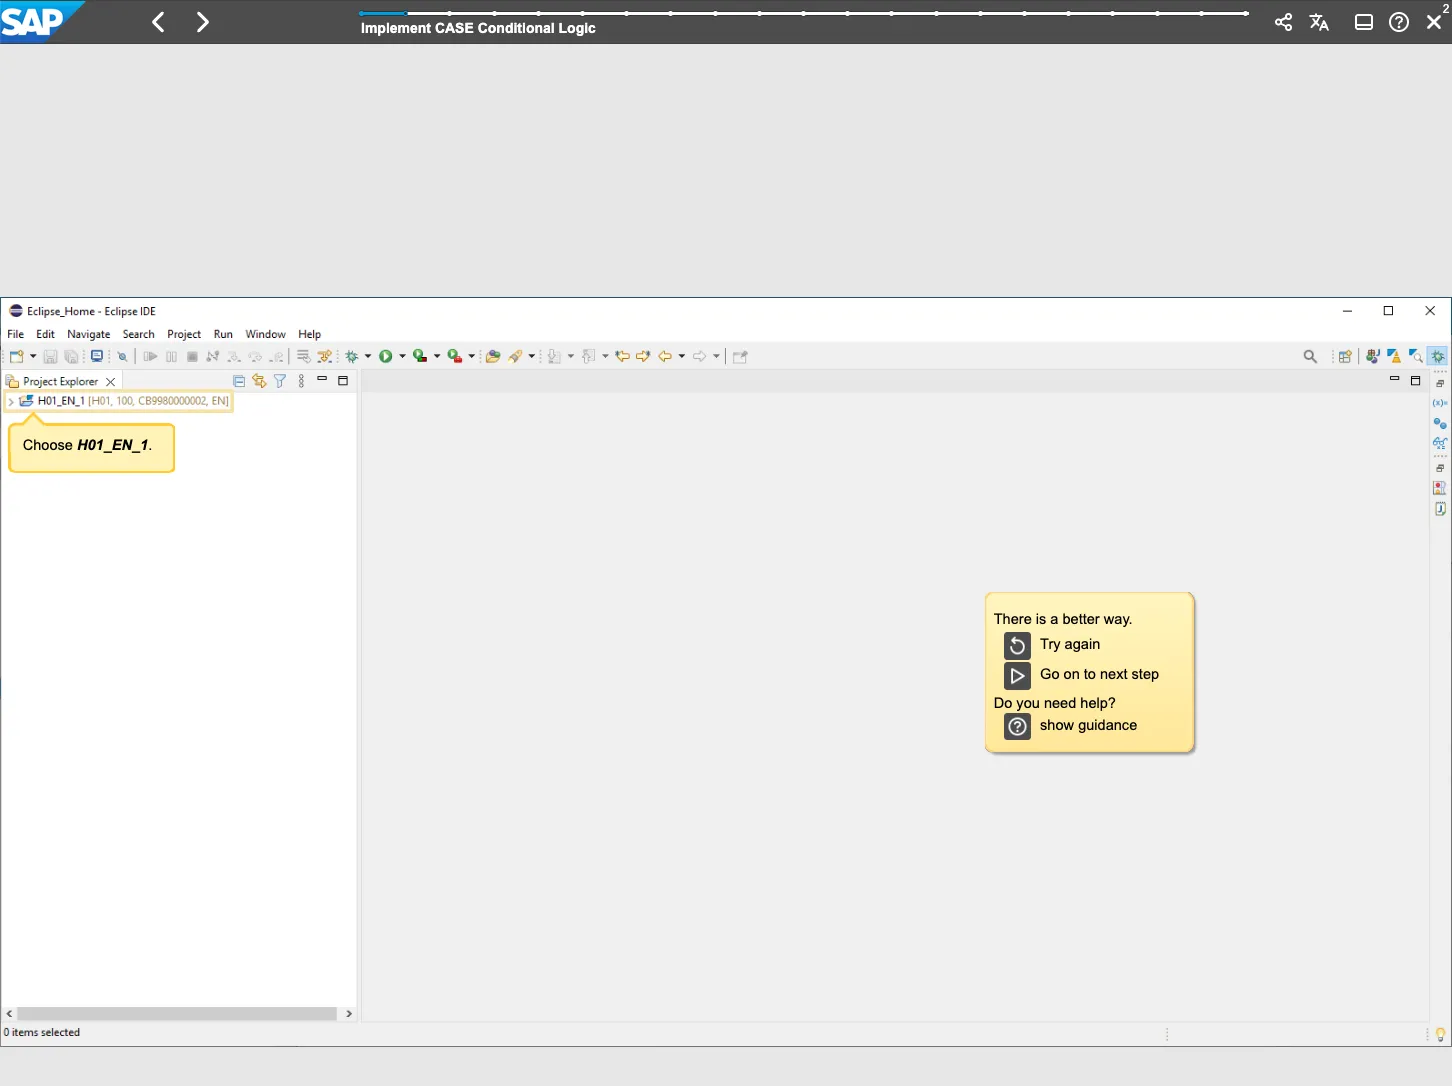This screenshot has height=1086, width=1452.
Task: Click the search magnifier icon in toolbar
Action: (x=1310, y=357)
